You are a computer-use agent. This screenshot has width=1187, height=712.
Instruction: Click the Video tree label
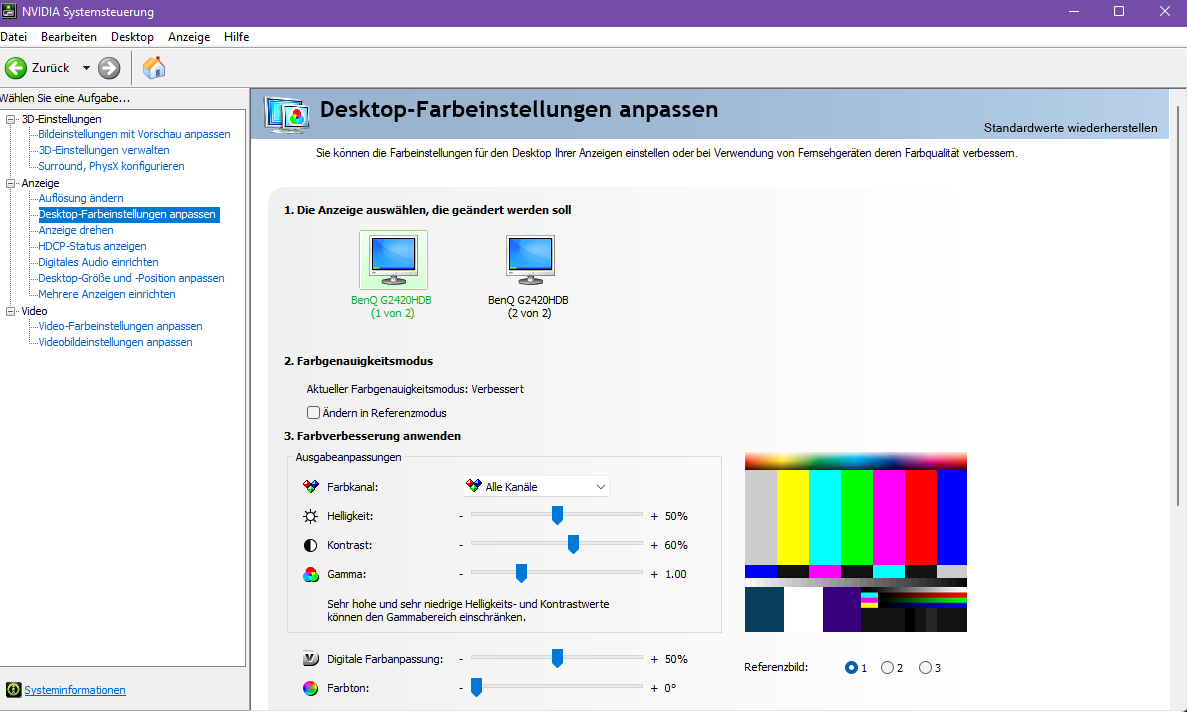tap(34, 311)
